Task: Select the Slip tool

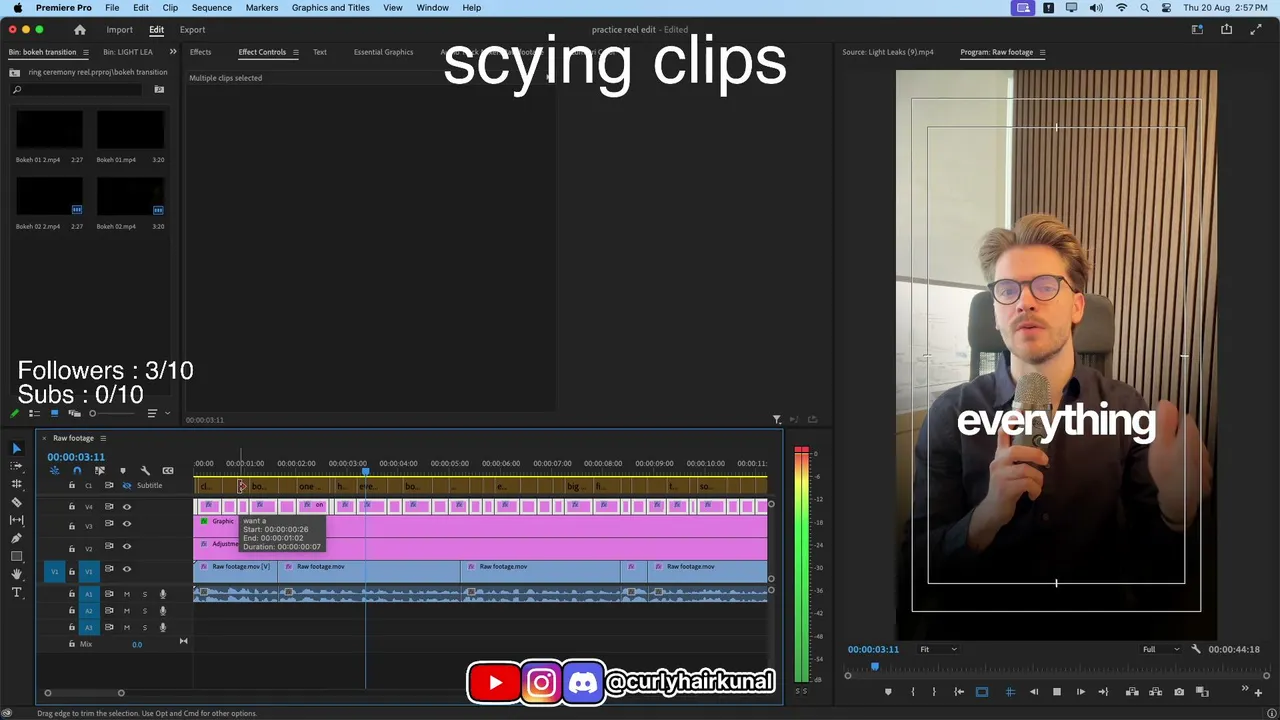Action: click(16, 520)
